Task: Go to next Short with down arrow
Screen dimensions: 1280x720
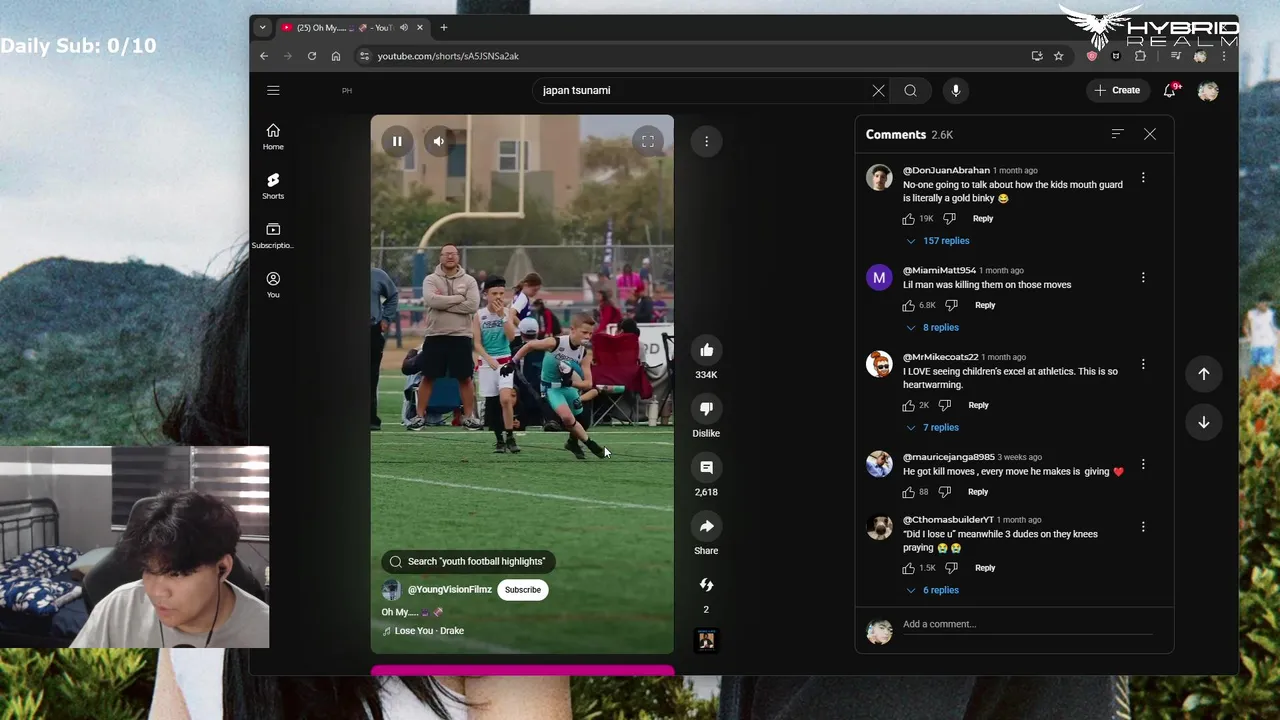Action: tap(1204, 422)
